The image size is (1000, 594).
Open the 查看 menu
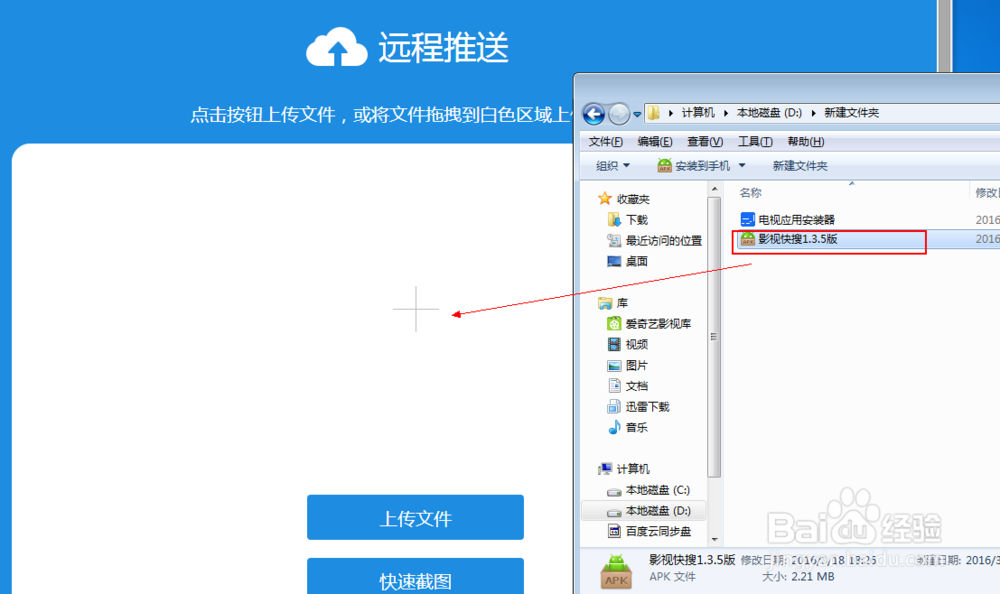(703, 141)
